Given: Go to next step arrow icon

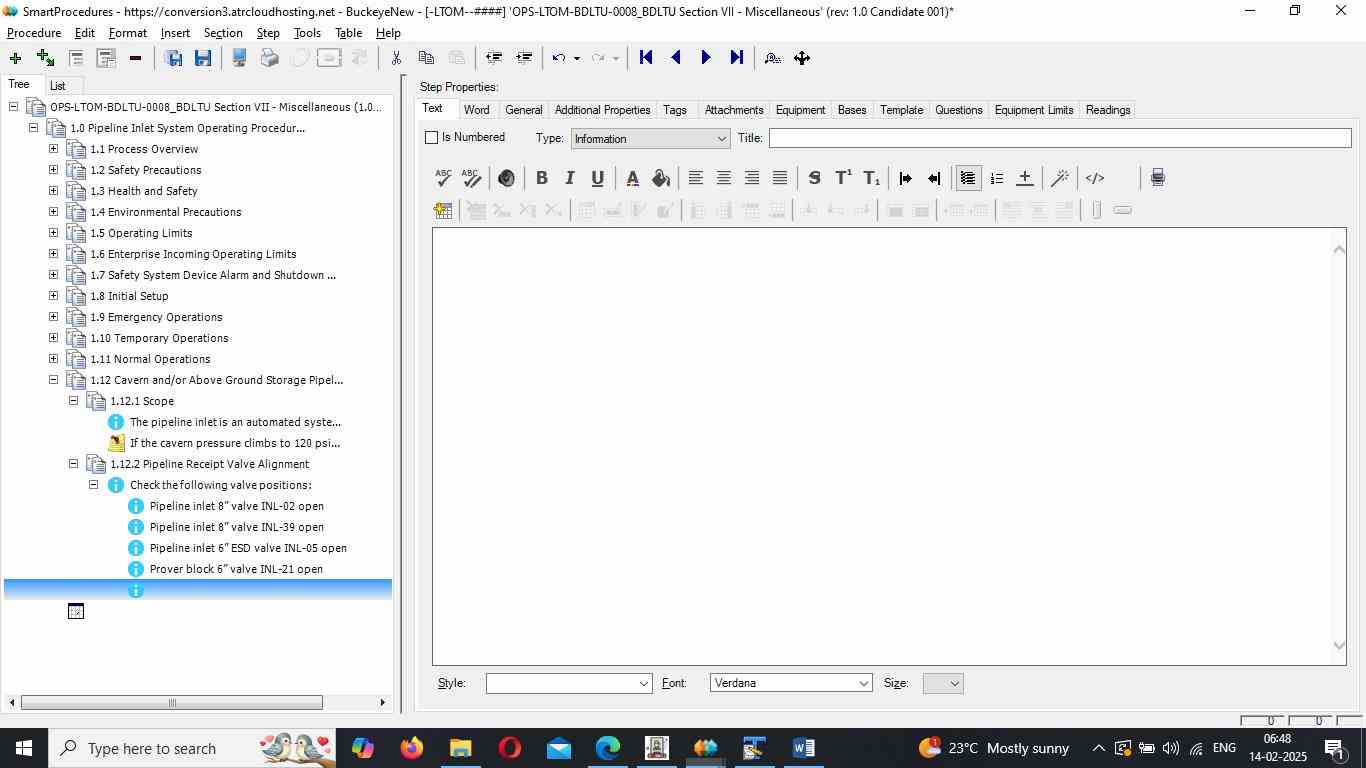Looking at the screenshot, I should tap(706, 58).
